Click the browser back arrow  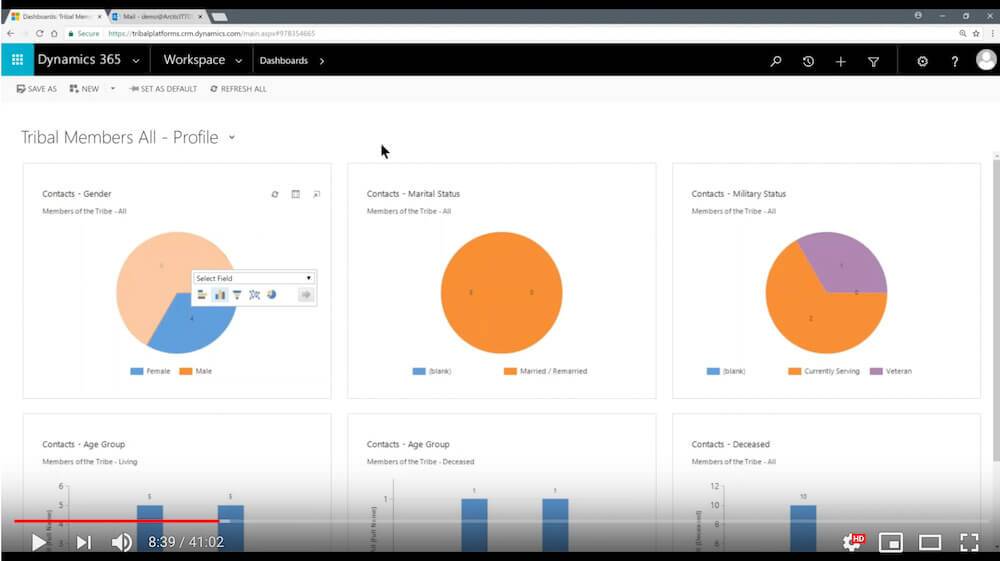pos(11,33)
